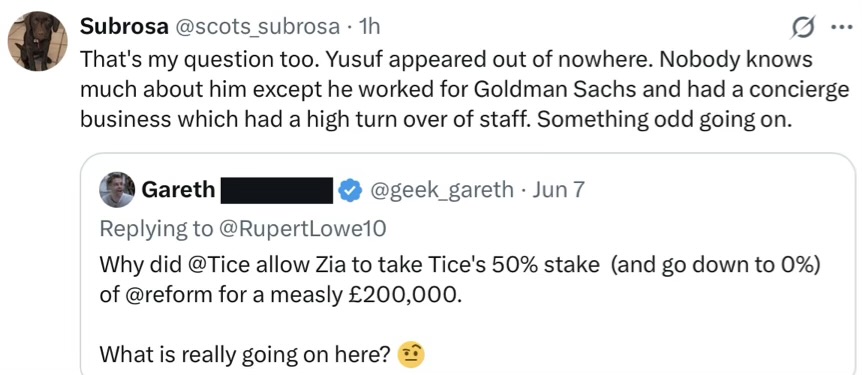
Task: Click the blue verified checkmark badge
Action: (350, 190)
